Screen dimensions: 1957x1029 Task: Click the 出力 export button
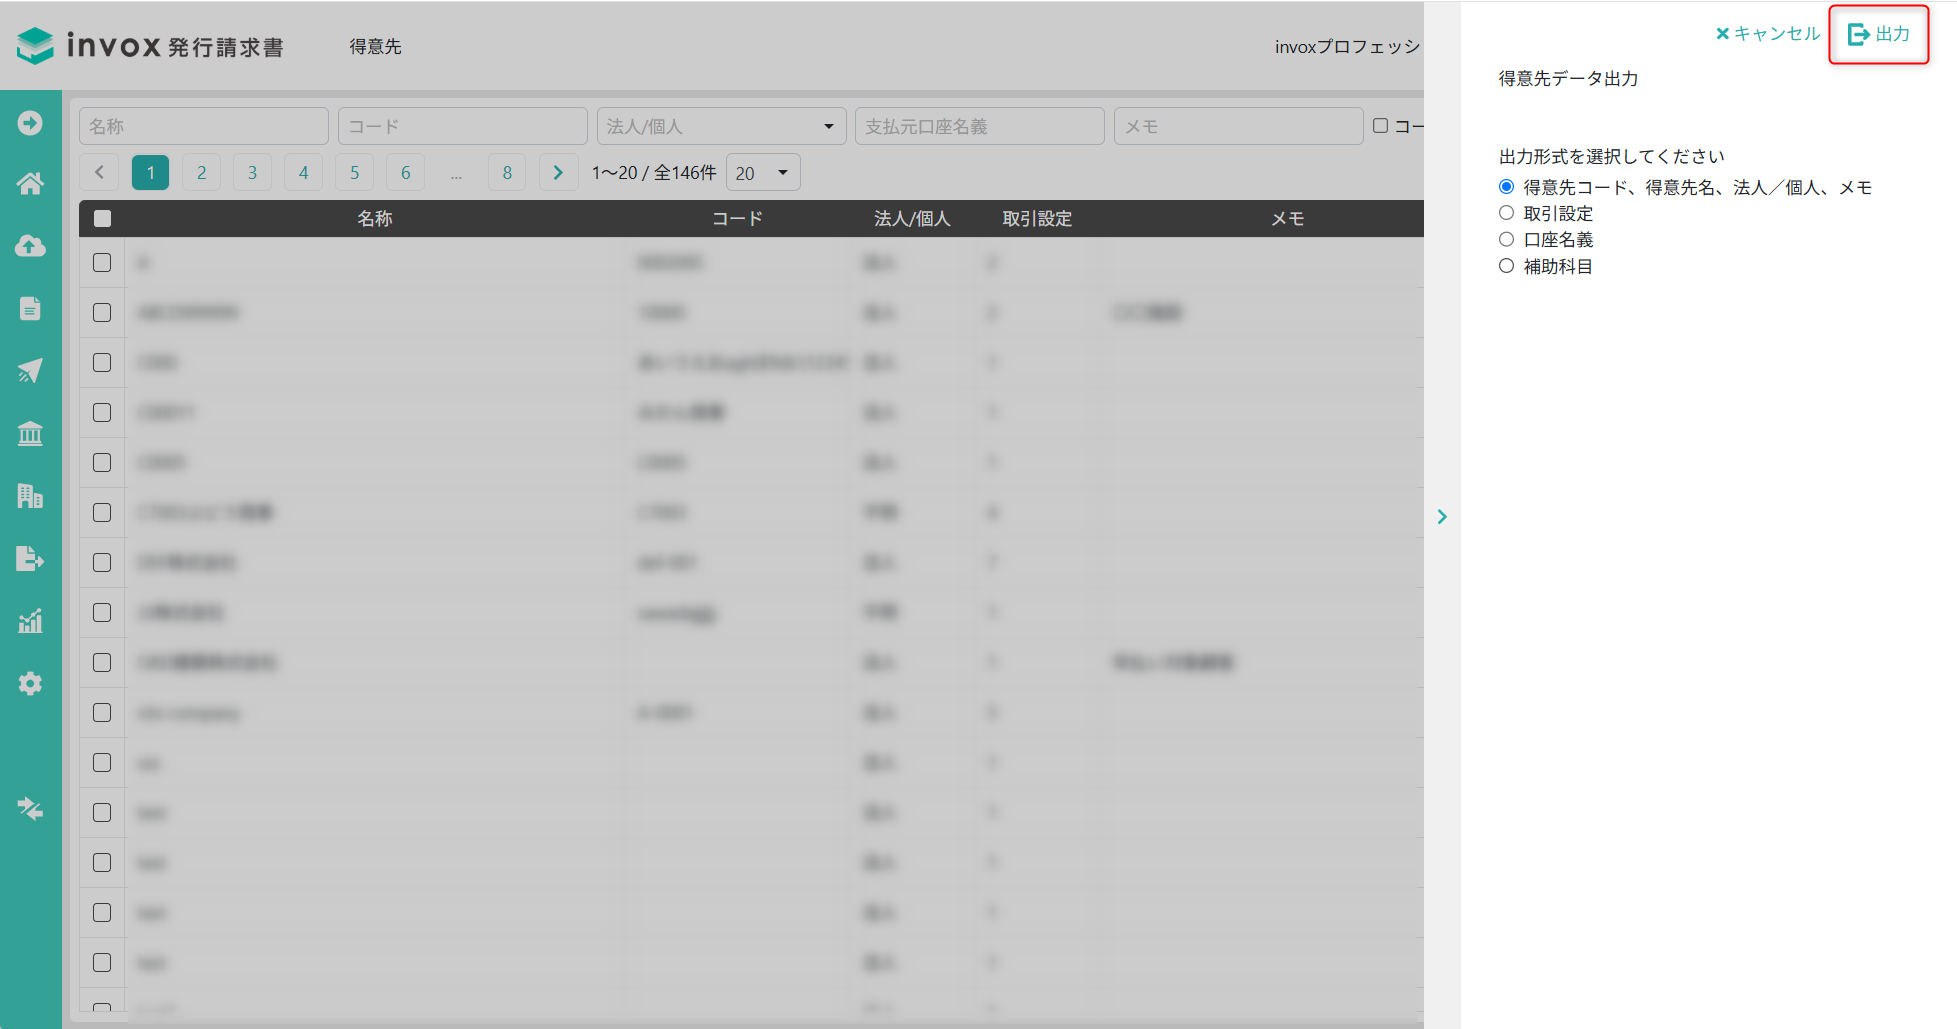pyautogui.click(x=1878, y=34)
